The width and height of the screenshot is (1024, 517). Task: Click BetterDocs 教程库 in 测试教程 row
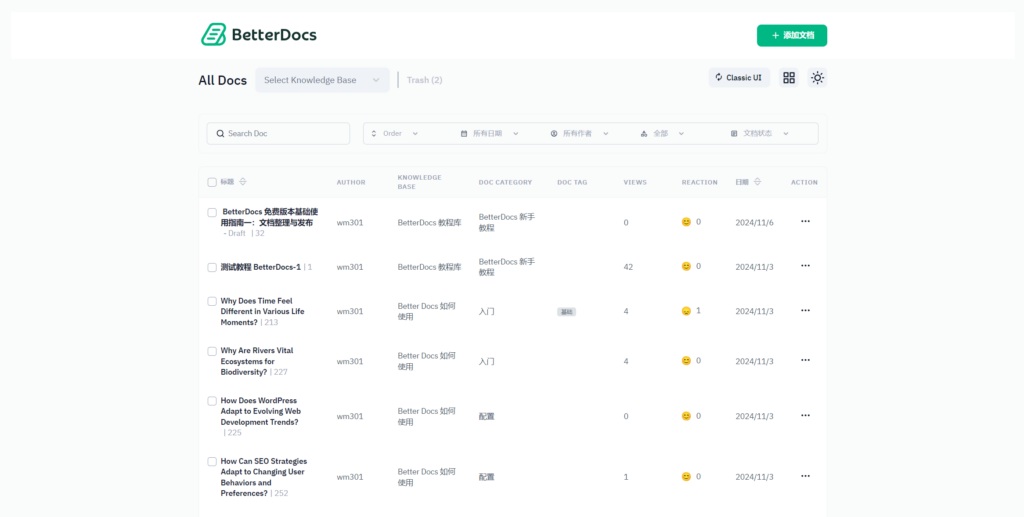click(429, 267)
